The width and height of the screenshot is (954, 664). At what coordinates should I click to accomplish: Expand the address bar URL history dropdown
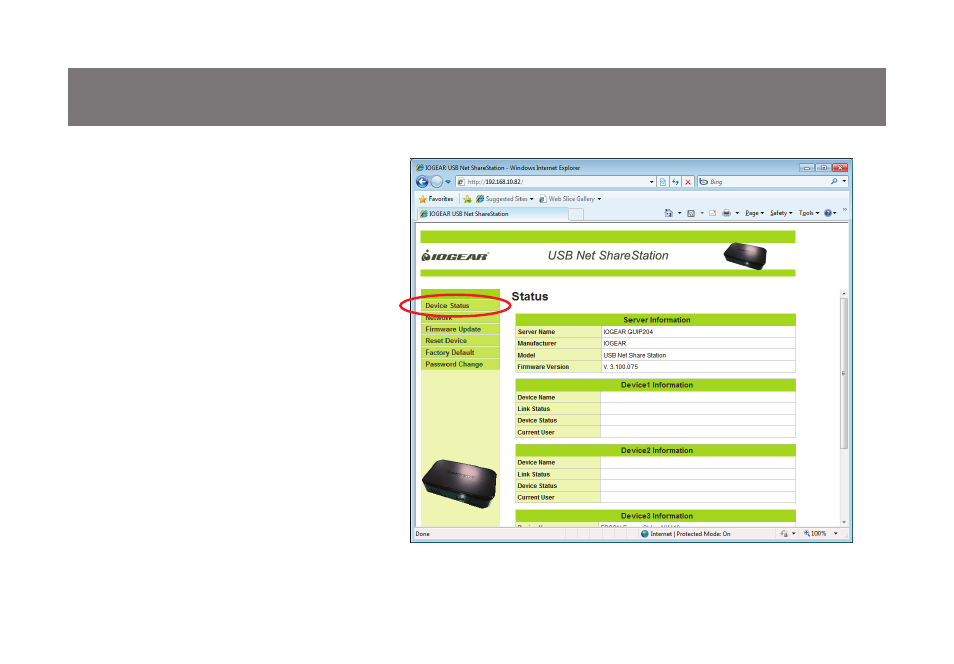click(652, 181)
